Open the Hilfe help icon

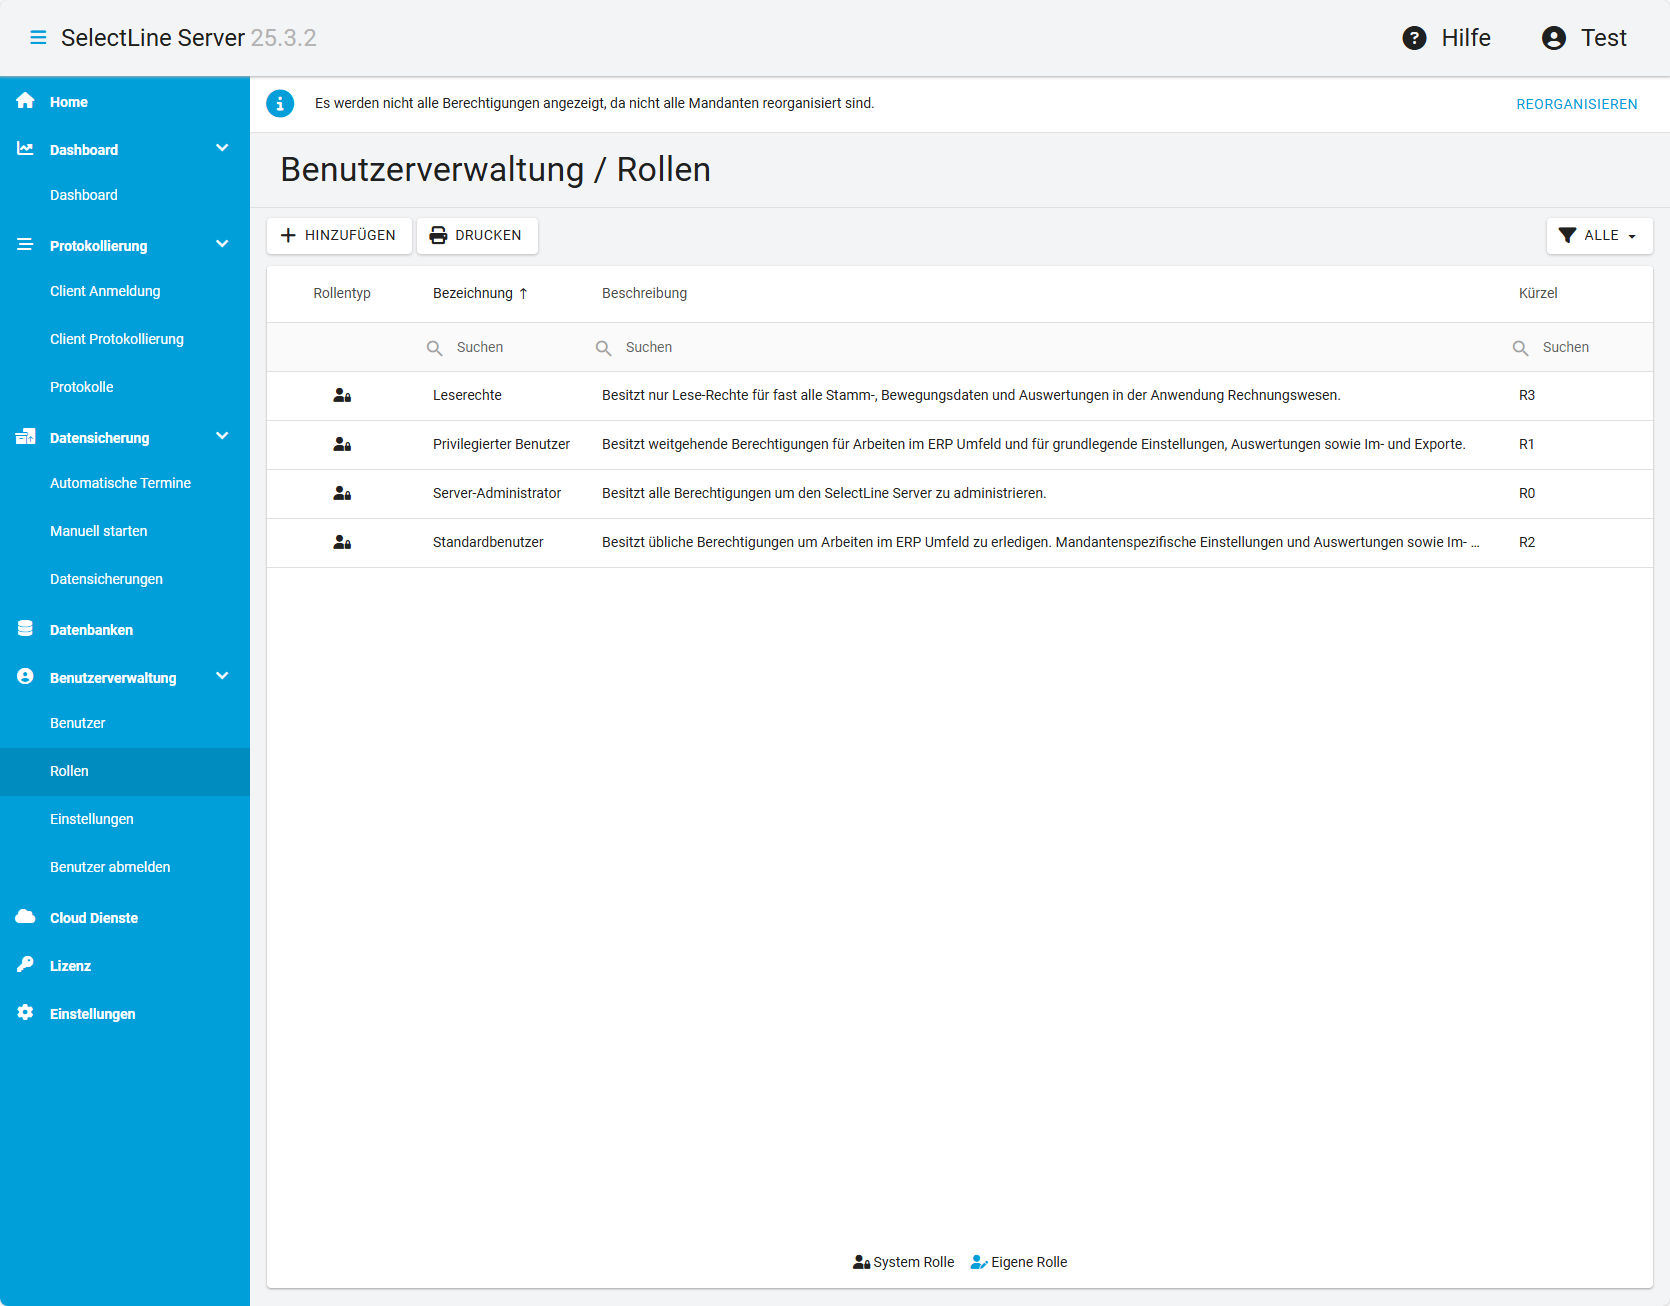[x=1414, y=38]
